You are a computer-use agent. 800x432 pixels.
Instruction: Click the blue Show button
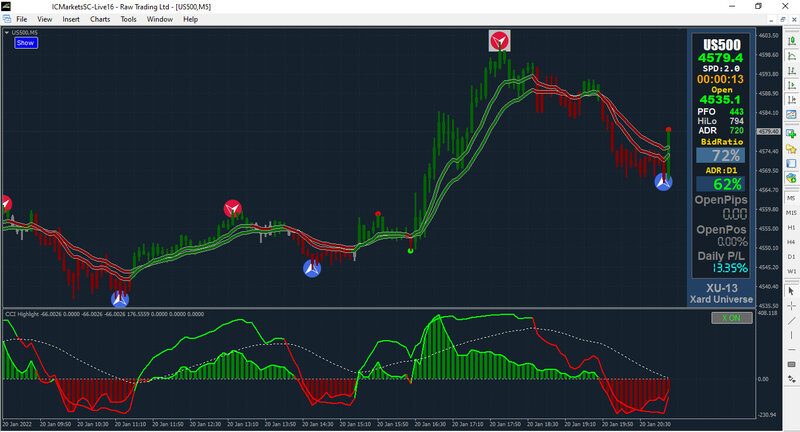click(x=26, y=43)
